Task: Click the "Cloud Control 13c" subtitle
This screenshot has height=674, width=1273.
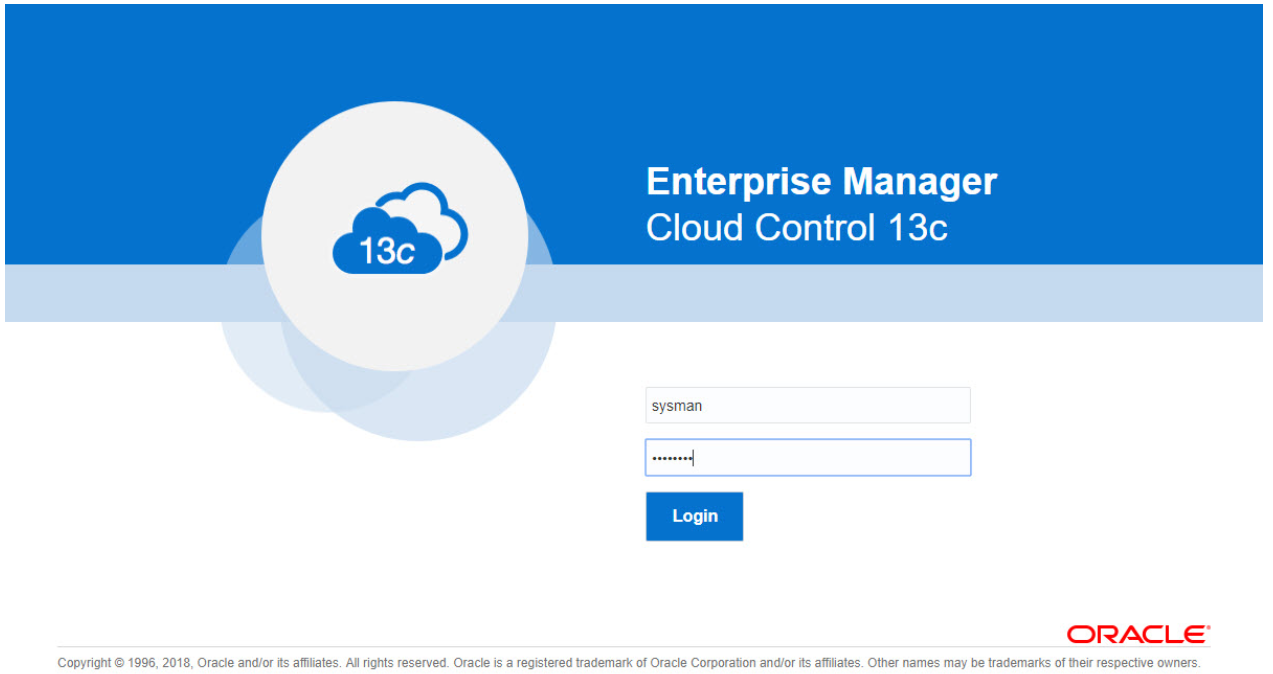Action: 796,228
